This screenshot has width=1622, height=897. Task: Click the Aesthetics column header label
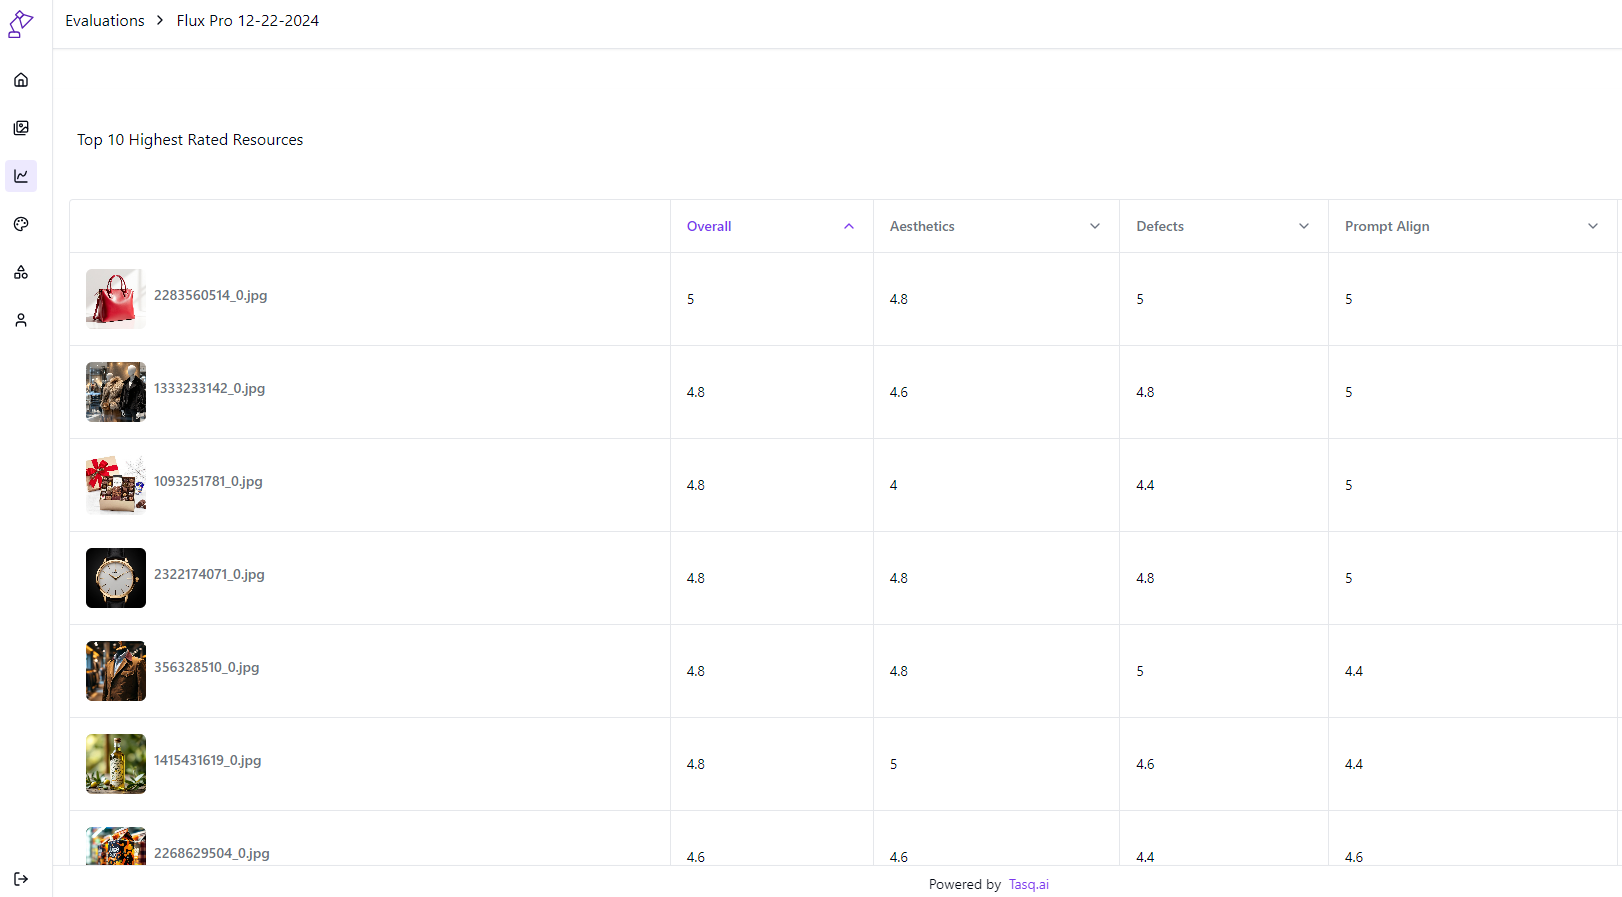pyautogui.click(x=922, y=226)
